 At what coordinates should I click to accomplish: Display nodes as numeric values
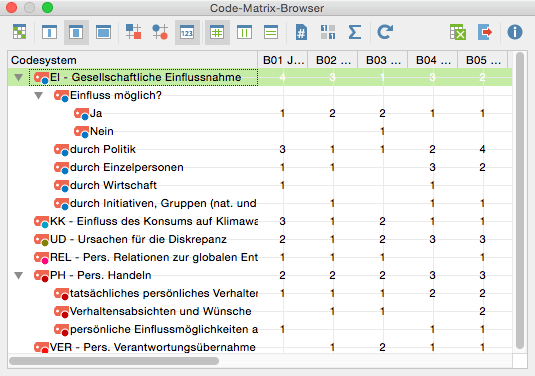point(187,32)
